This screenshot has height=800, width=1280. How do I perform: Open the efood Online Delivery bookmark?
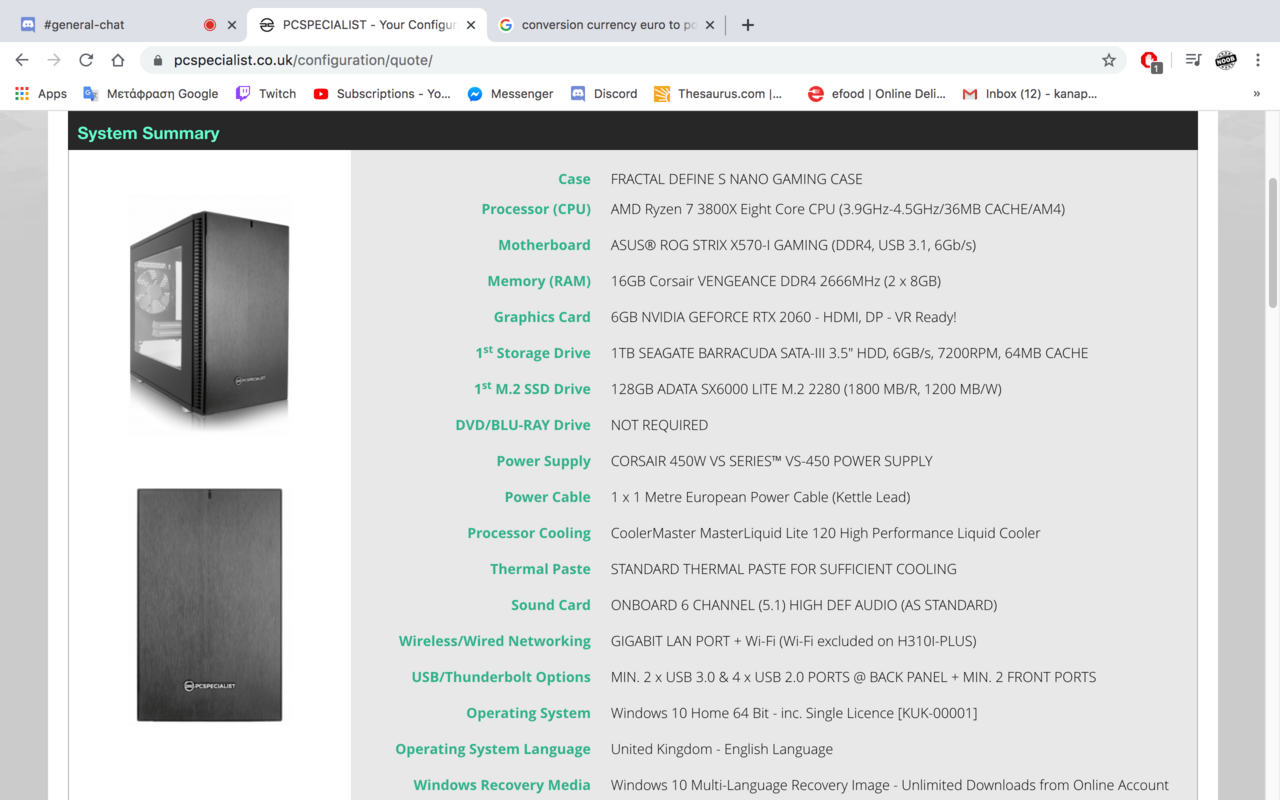(876, 93)
